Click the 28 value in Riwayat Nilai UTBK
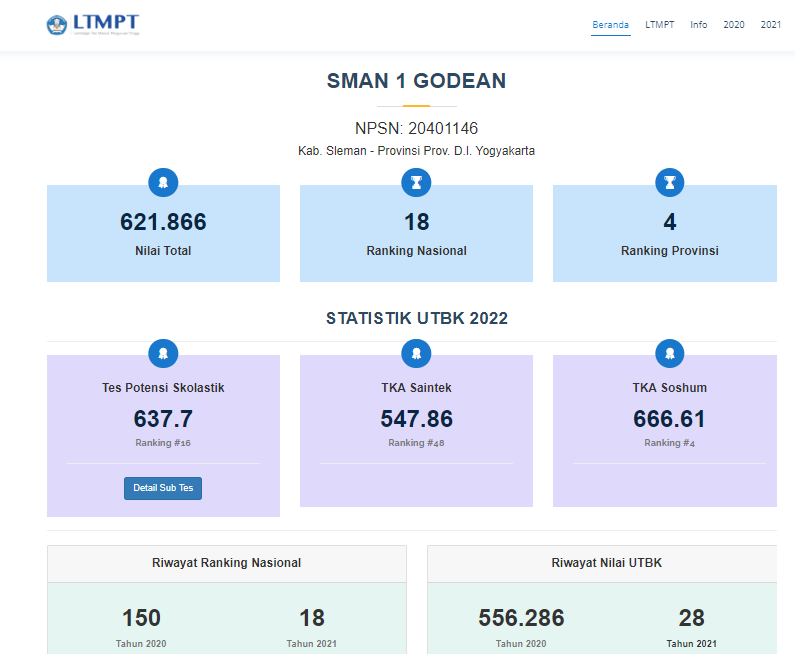Screen dimensions: 795x654 click(x=692, y=618)
